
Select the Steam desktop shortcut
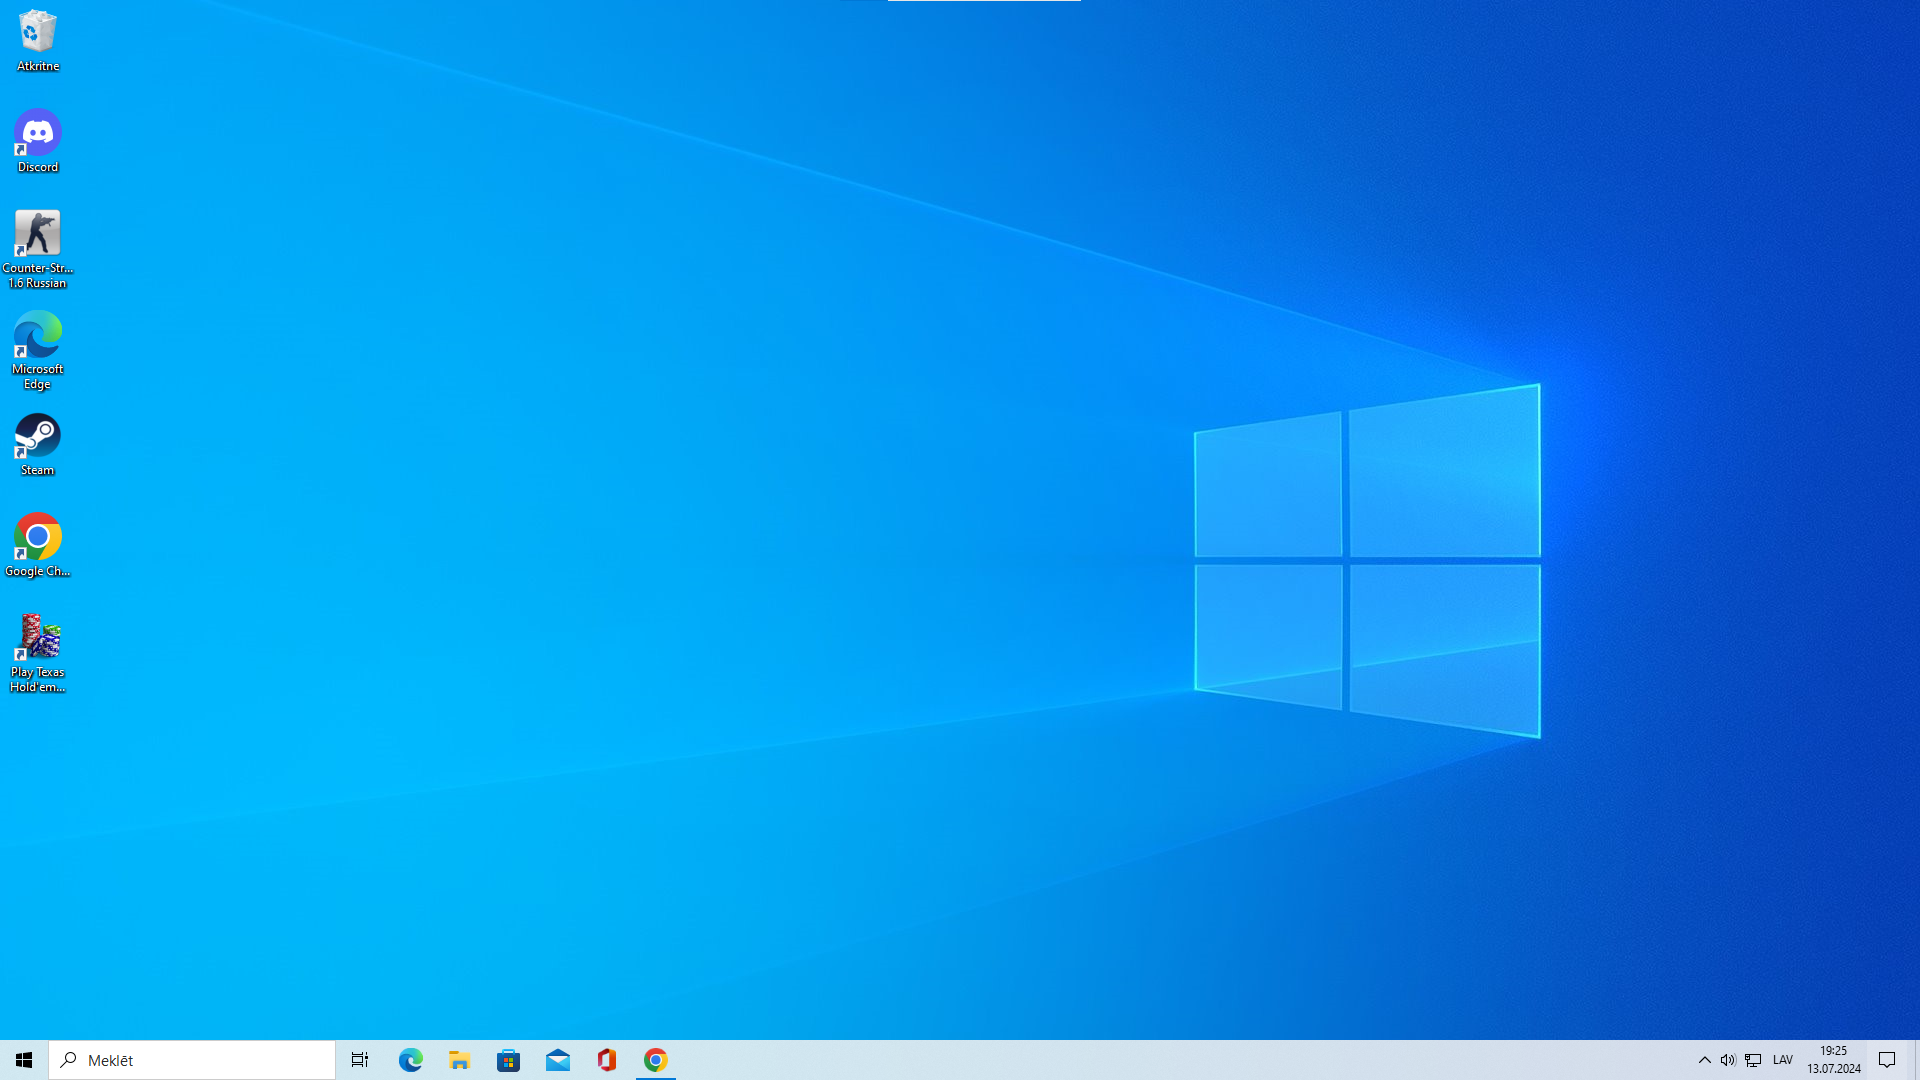point(38,445)
